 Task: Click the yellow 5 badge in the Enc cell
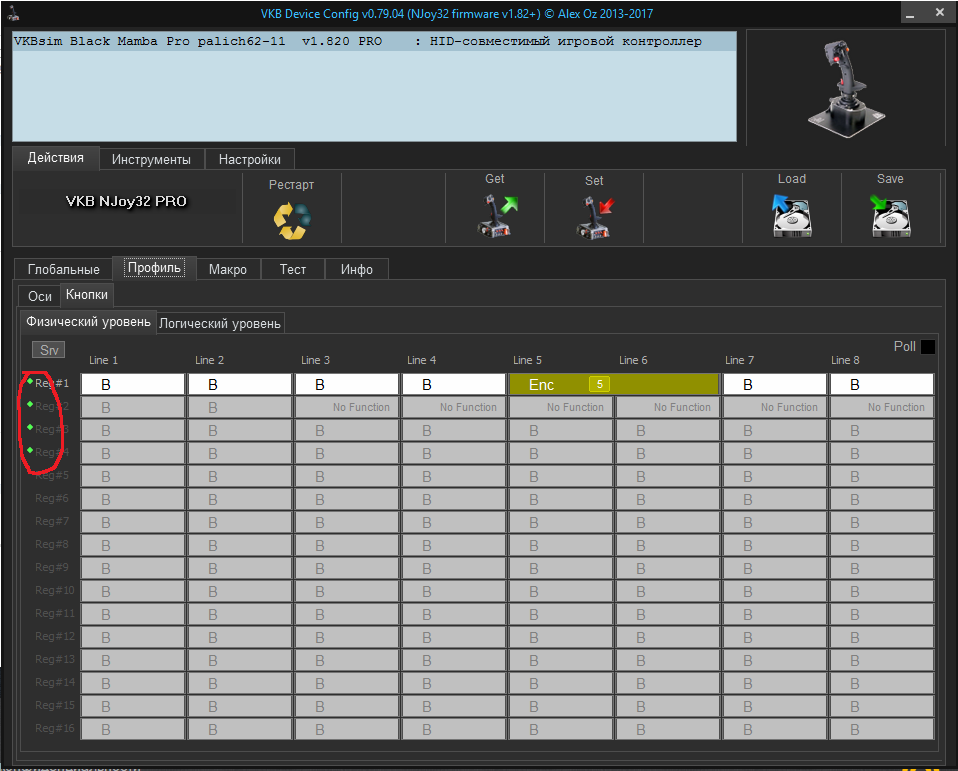point(599,384)
